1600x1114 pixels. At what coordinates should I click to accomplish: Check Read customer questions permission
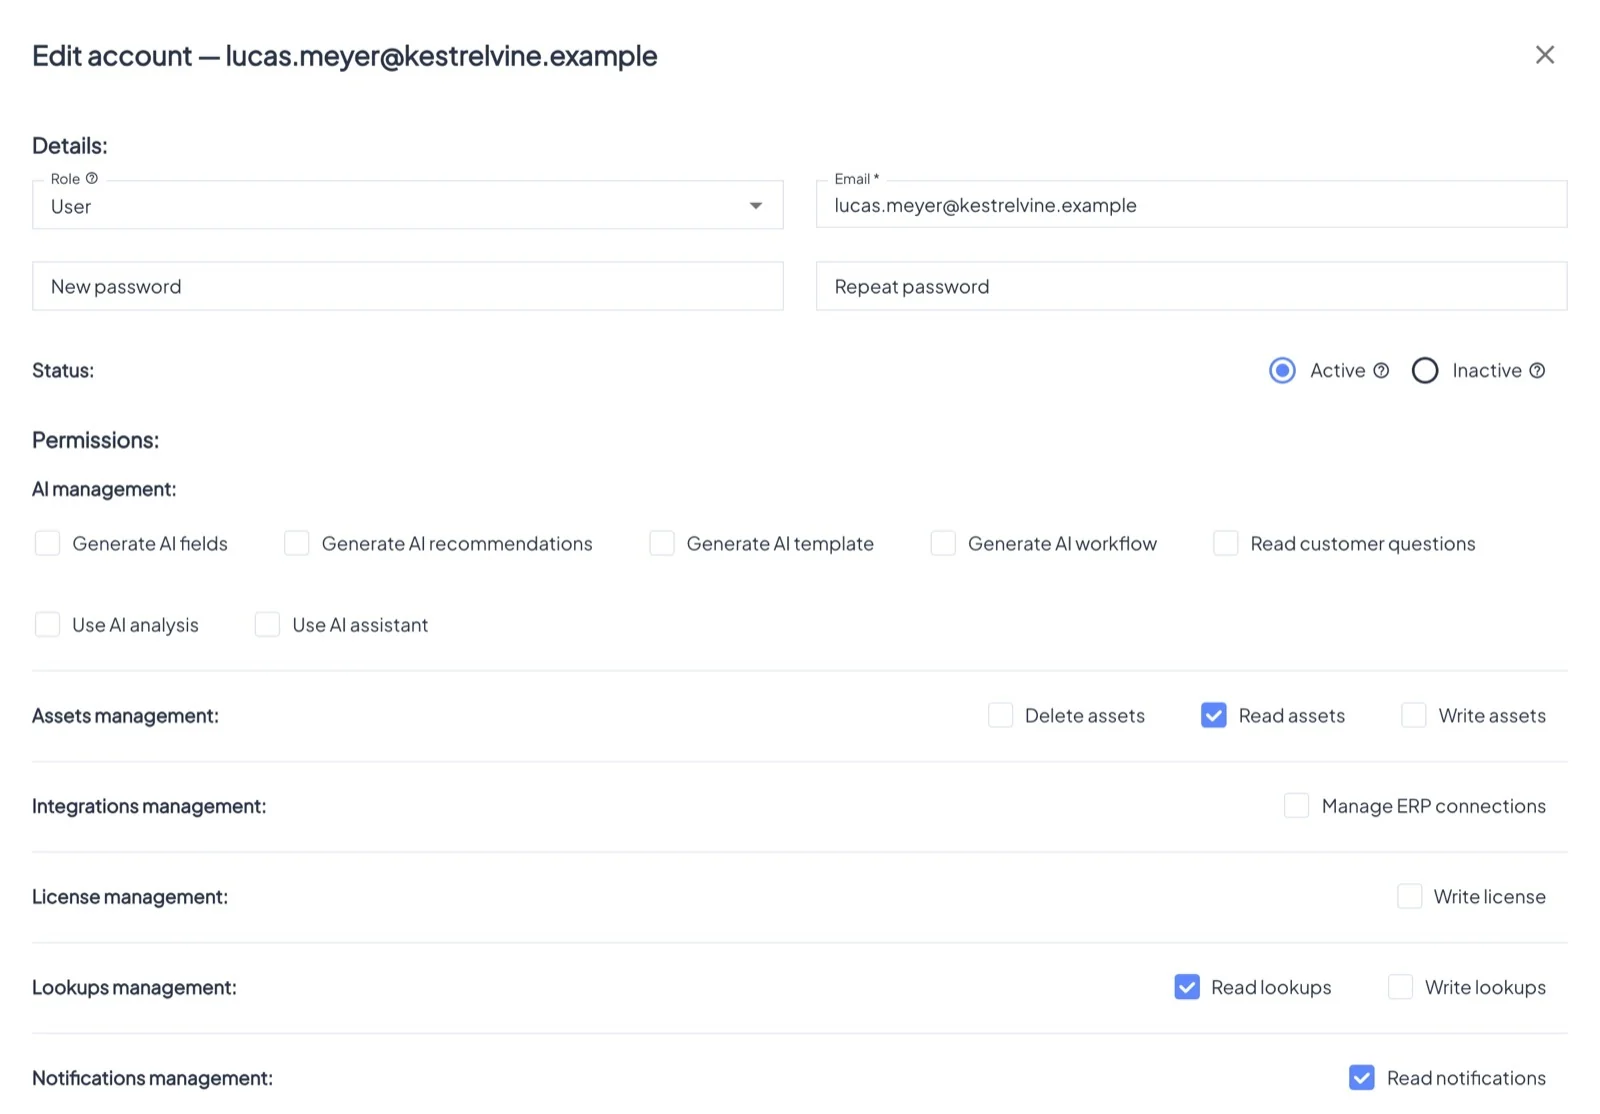[1225, 543]
